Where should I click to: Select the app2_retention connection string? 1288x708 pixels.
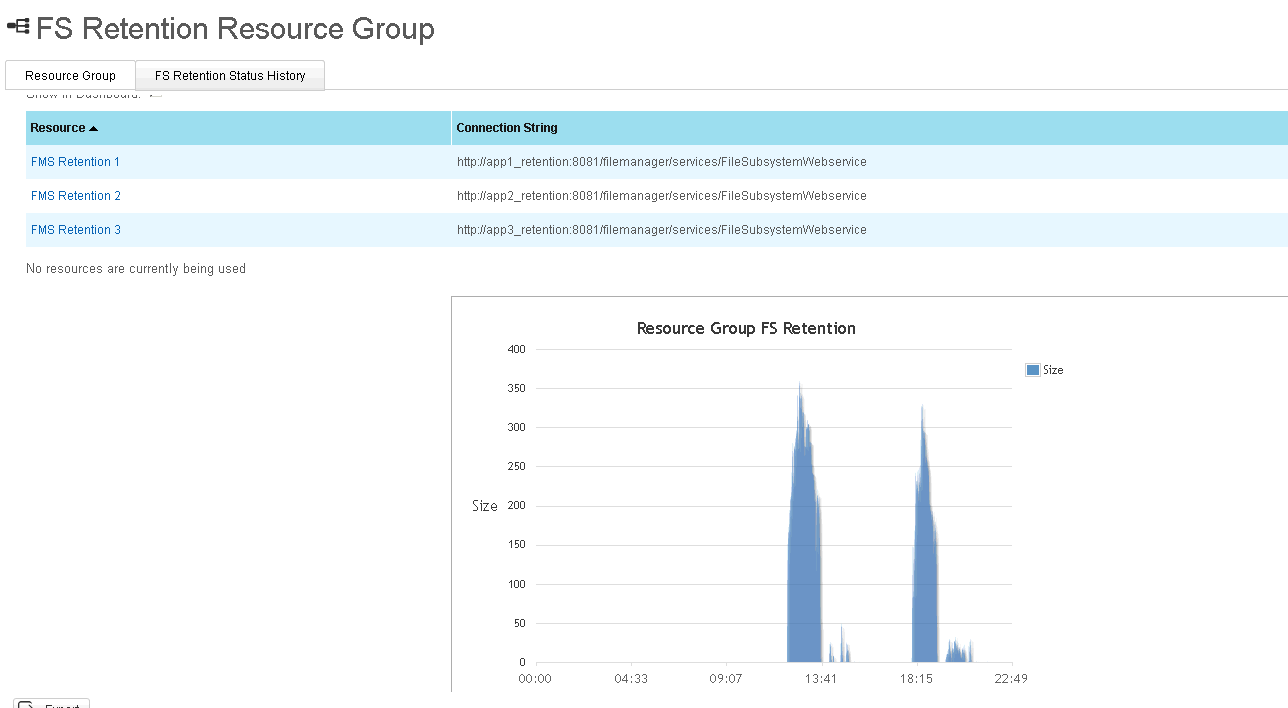[x=661, y=196]
